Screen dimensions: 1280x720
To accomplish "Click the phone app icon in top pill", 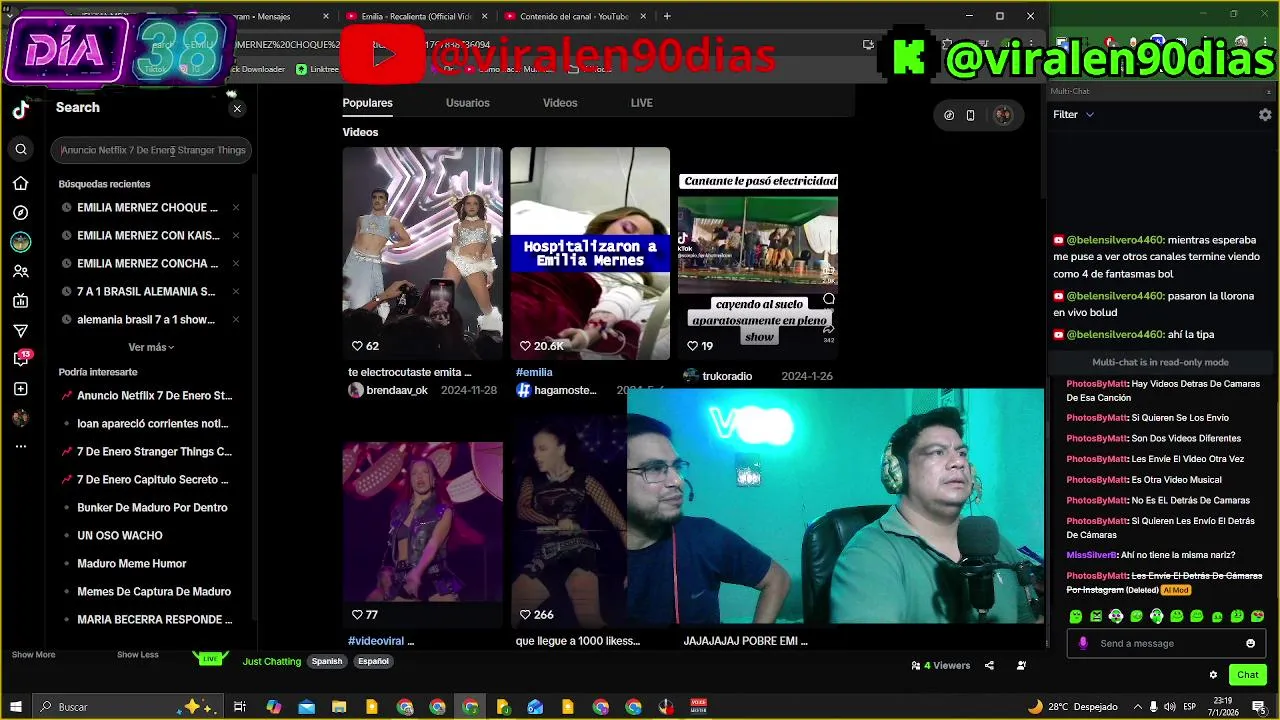I will (x=970, y=115).
